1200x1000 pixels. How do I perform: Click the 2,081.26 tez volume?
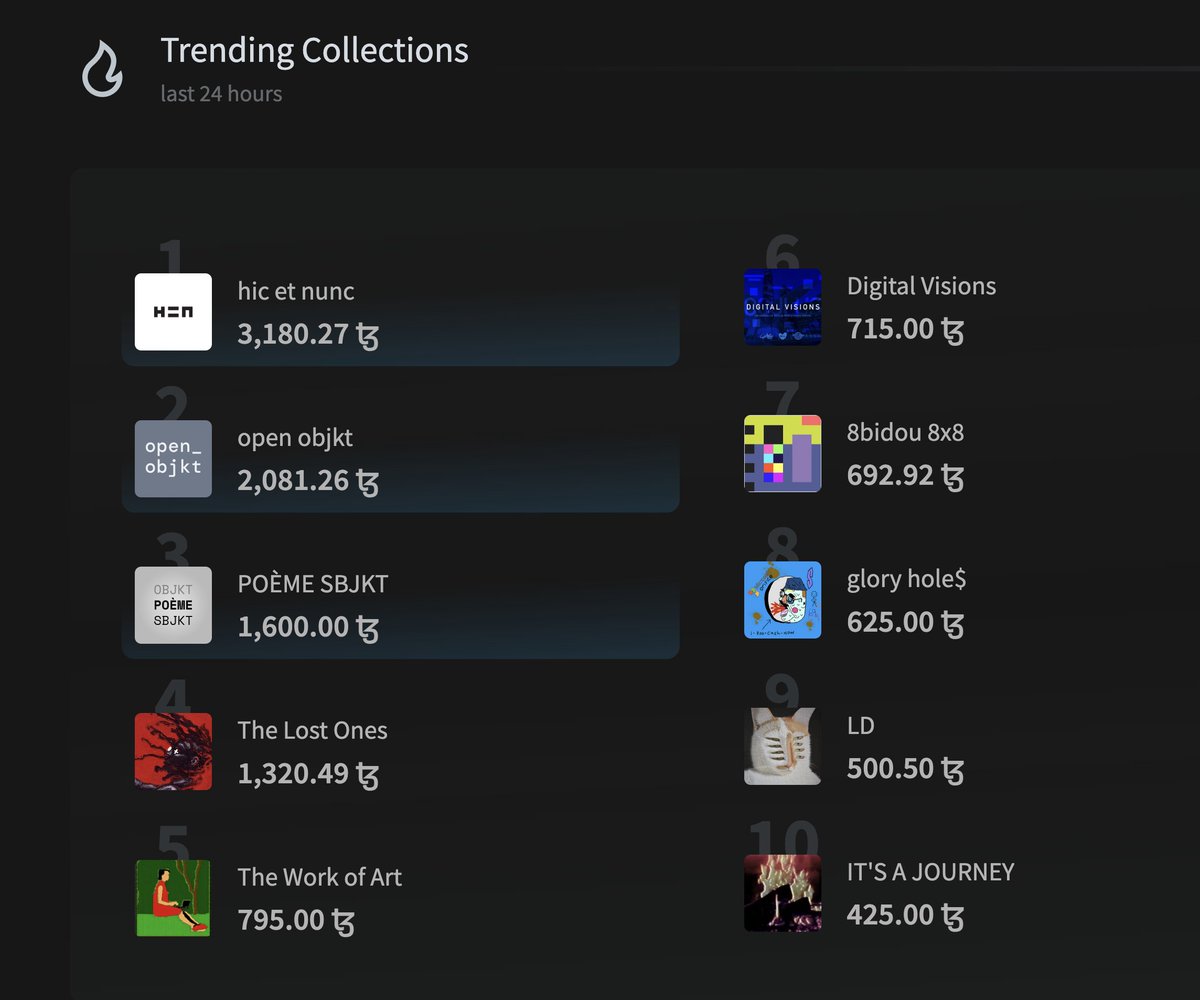point(308,481)
